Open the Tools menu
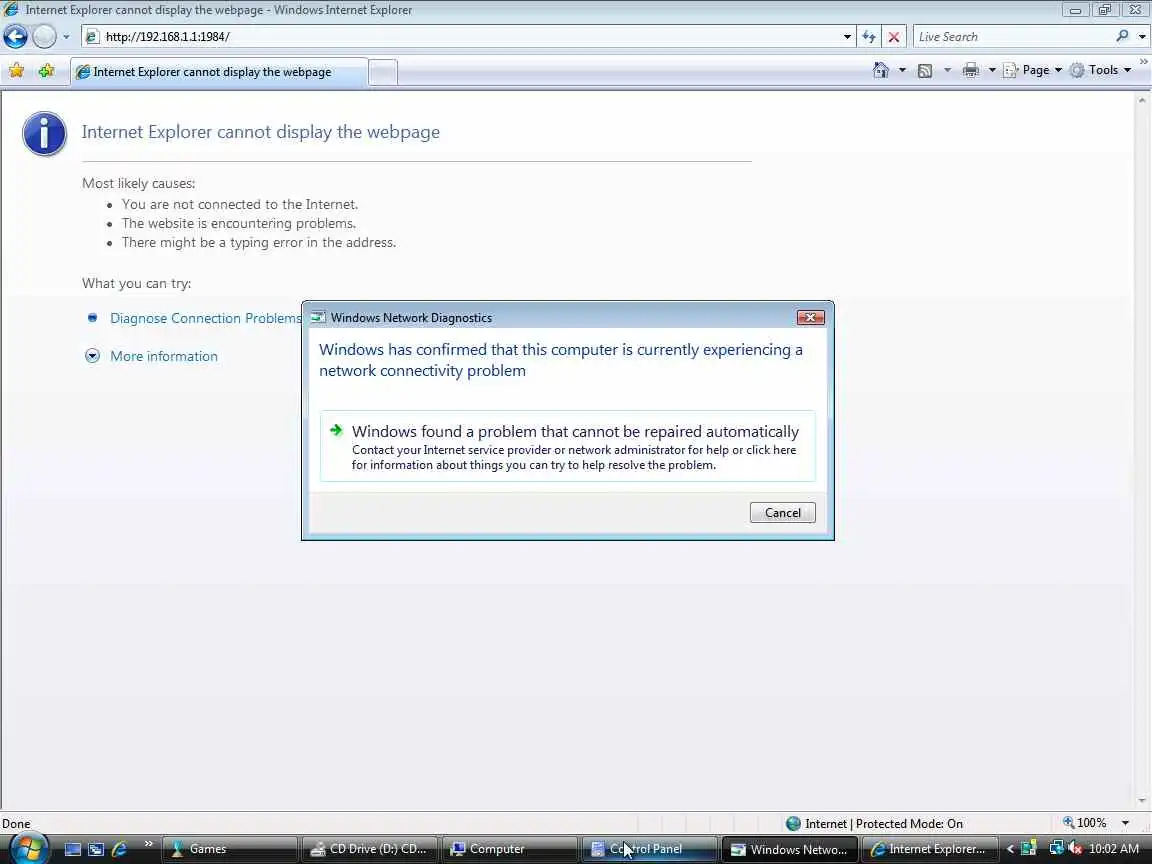Image resolution: width=1152 pixels, height=864 pixels. pos(1101,70)
